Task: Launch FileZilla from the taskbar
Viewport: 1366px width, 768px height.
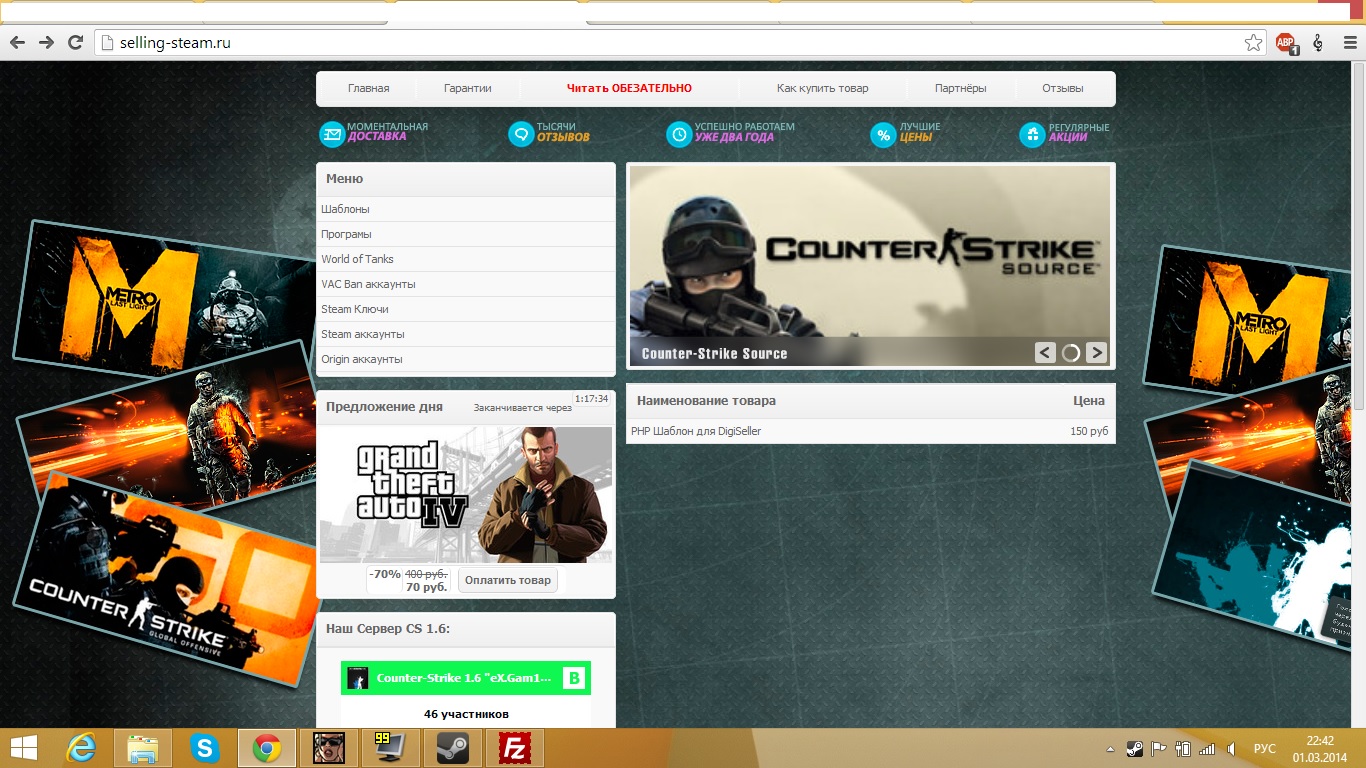Action: pos(513,747)
